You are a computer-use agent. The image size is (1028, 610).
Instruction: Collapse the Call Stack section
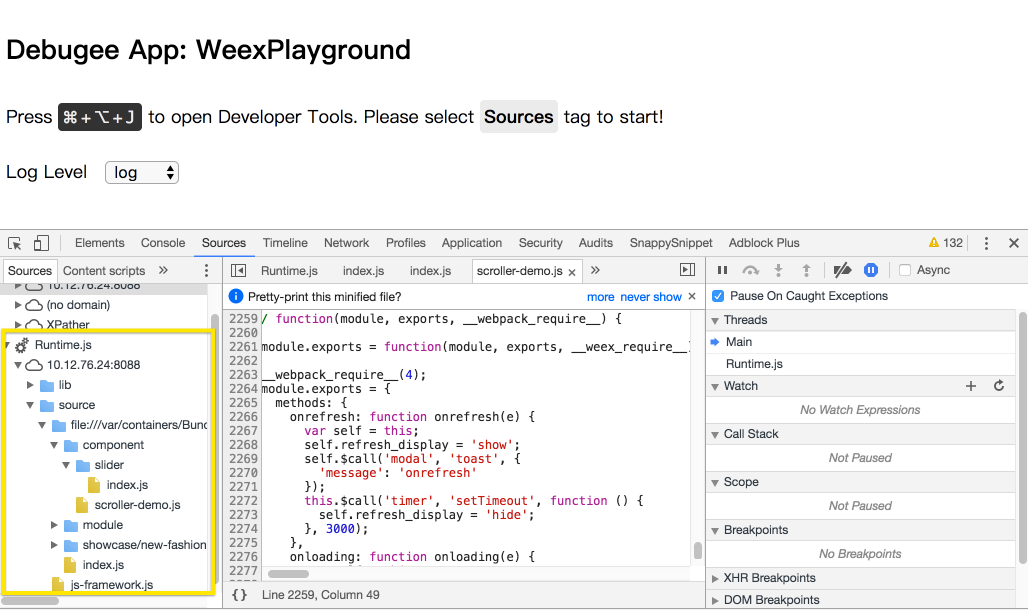715,435
